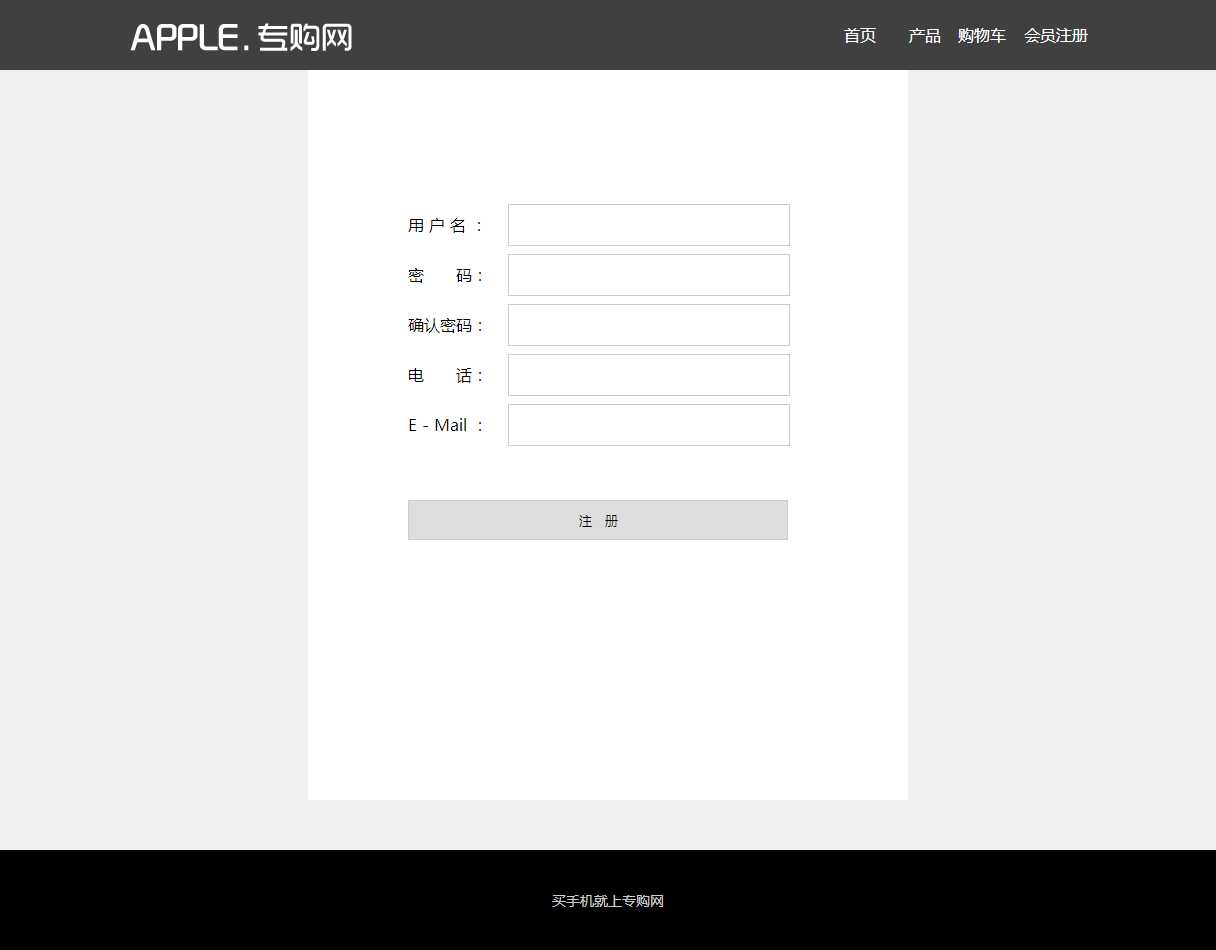Click the 电话 phone number field
The width and height of the screenshot is (1216, 950).
point(648,375)
